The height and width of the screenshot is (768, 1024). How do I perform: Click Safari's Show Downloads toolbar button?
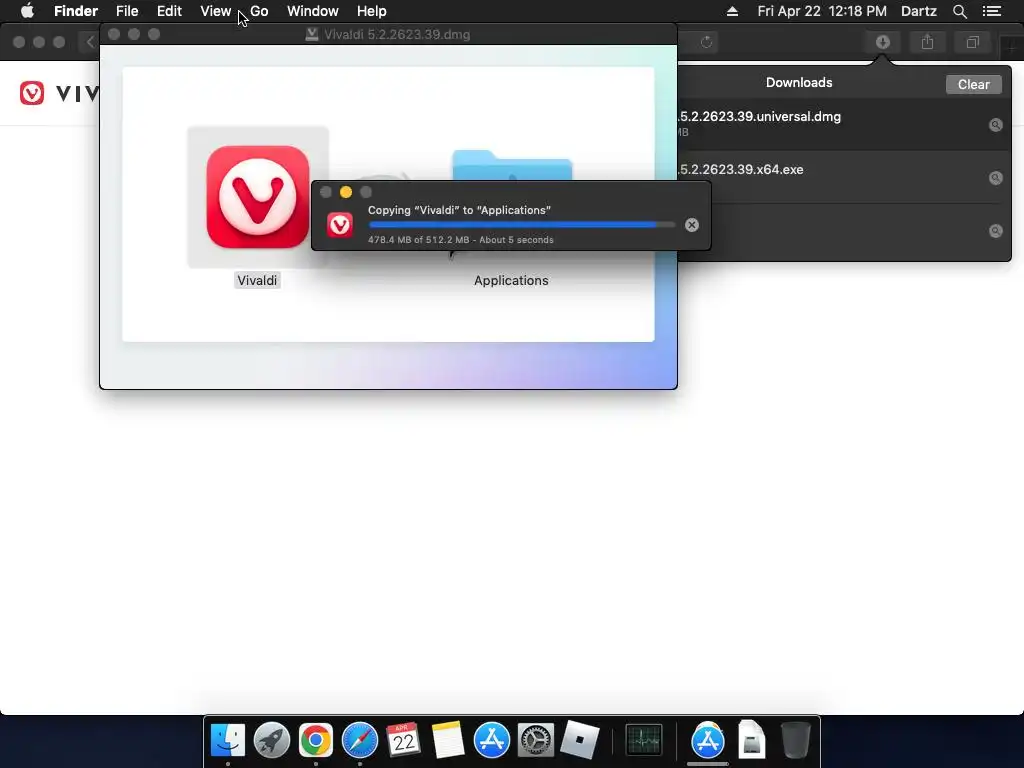882,42
